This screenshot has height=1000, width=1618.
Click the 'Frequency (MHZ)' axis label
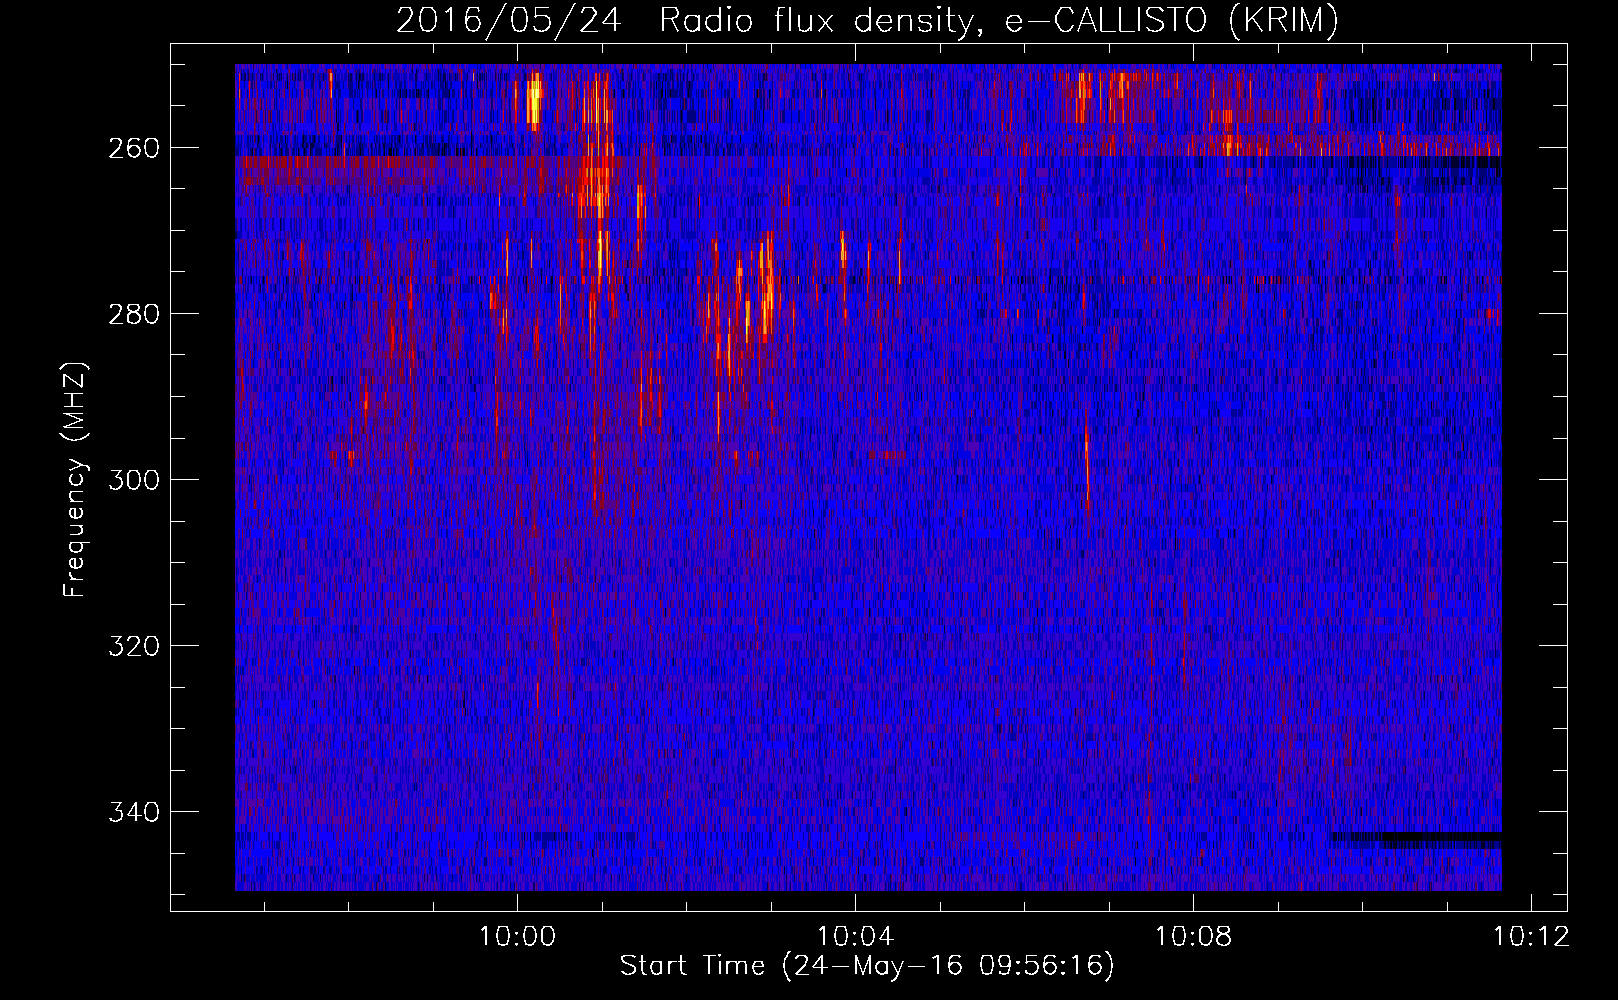(x=75, y=479)
